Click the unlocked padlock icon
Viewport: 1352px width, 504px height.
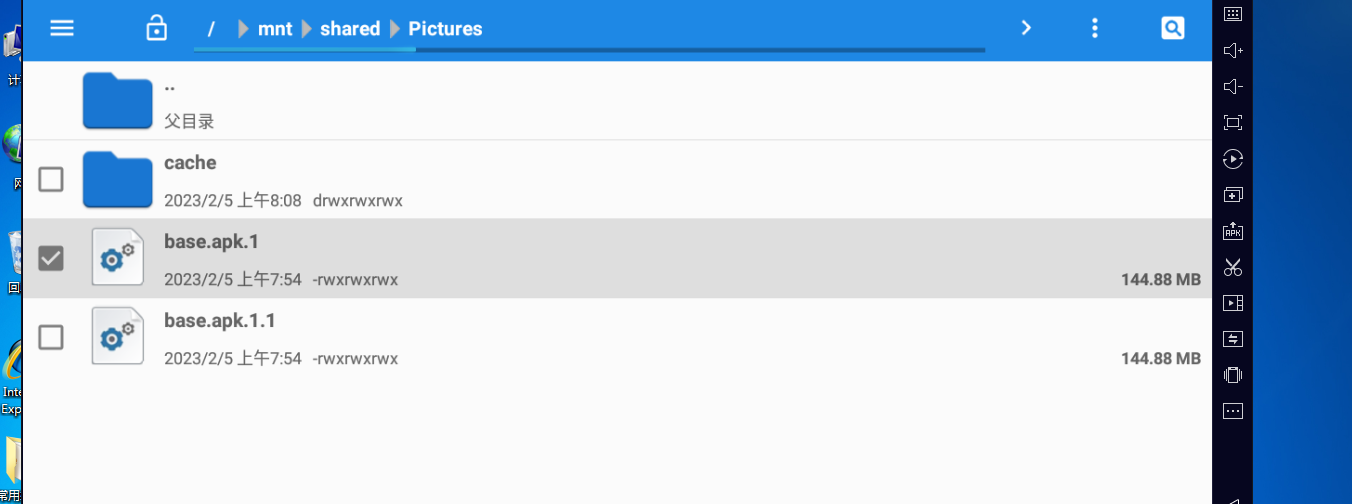click(156, 28)
